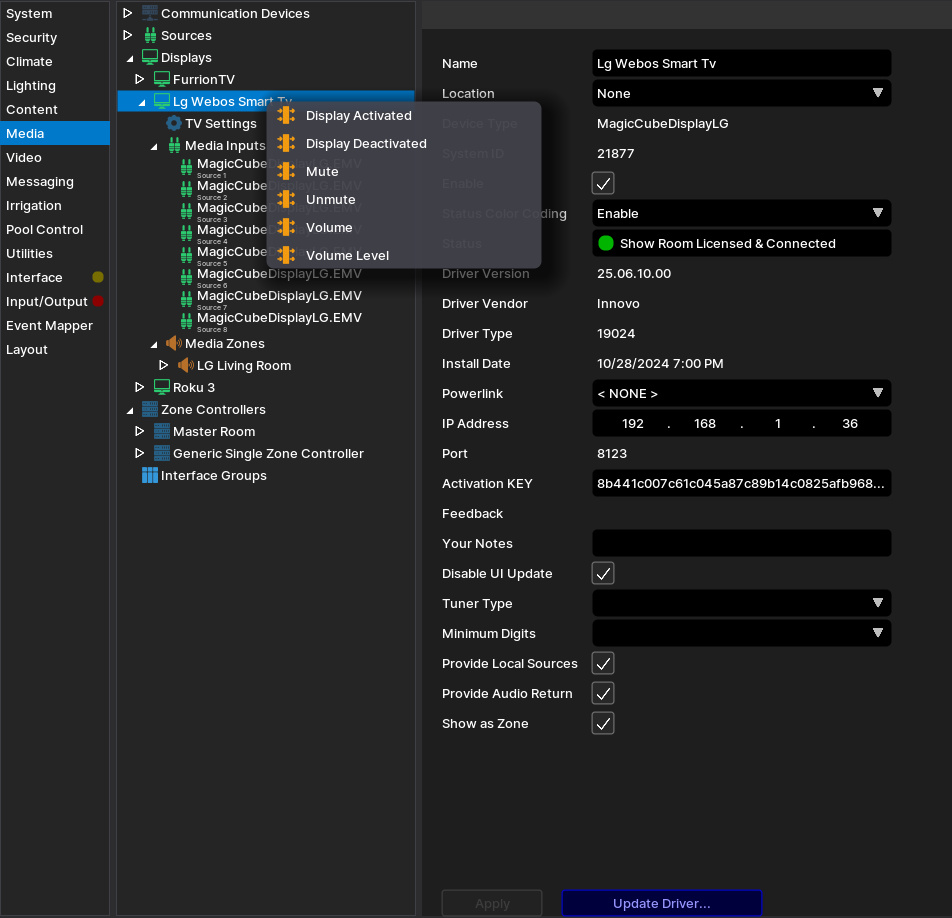Switch to the Layout section

coord(55,350)
